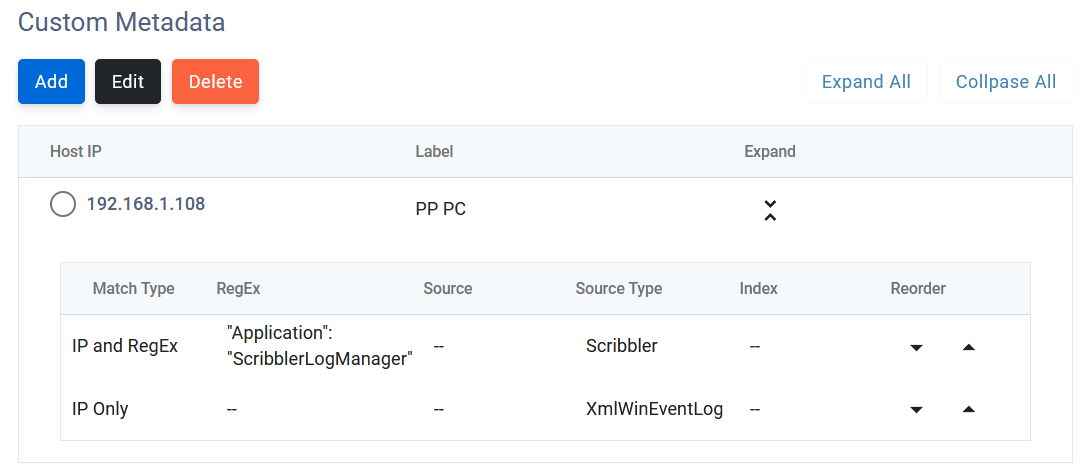
Task: Click the Source Type column header
Action: coord(618,289)
